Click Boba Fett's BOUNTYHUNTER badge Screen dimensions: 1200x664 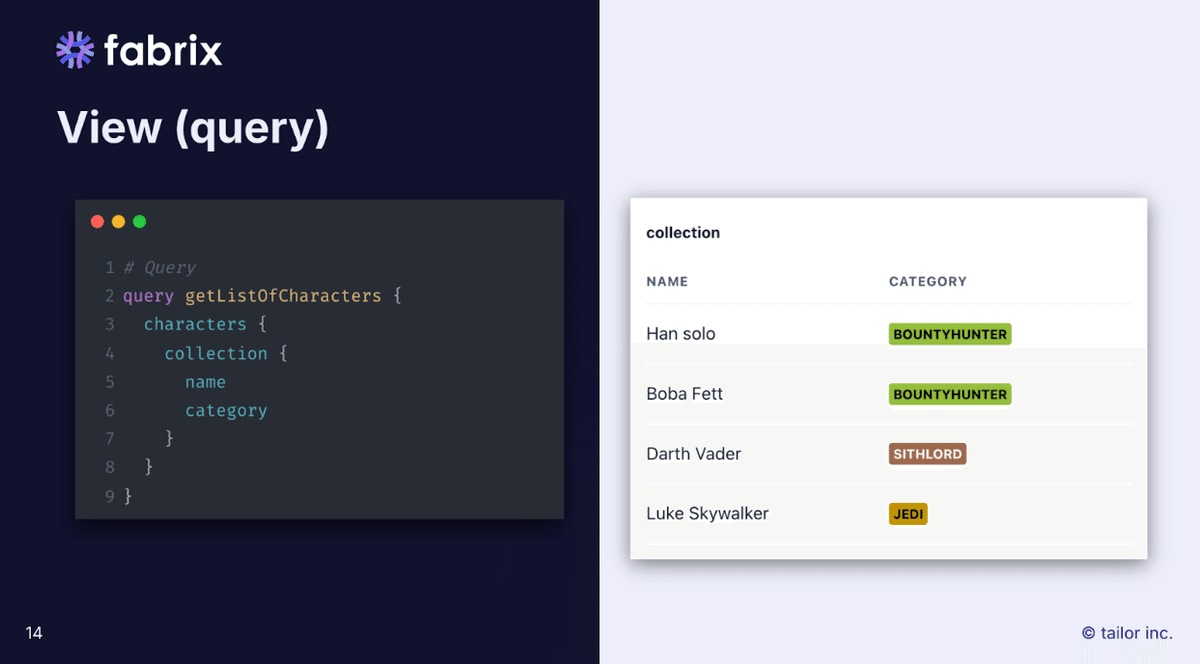point(950,394)
